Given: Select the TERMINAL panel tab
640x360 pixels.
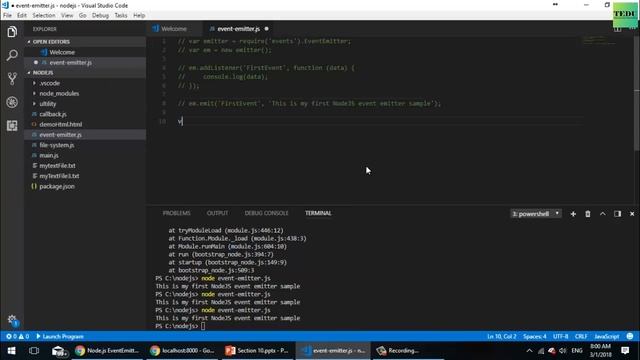Looking at the screenshot, I should [x=318, y=213].
